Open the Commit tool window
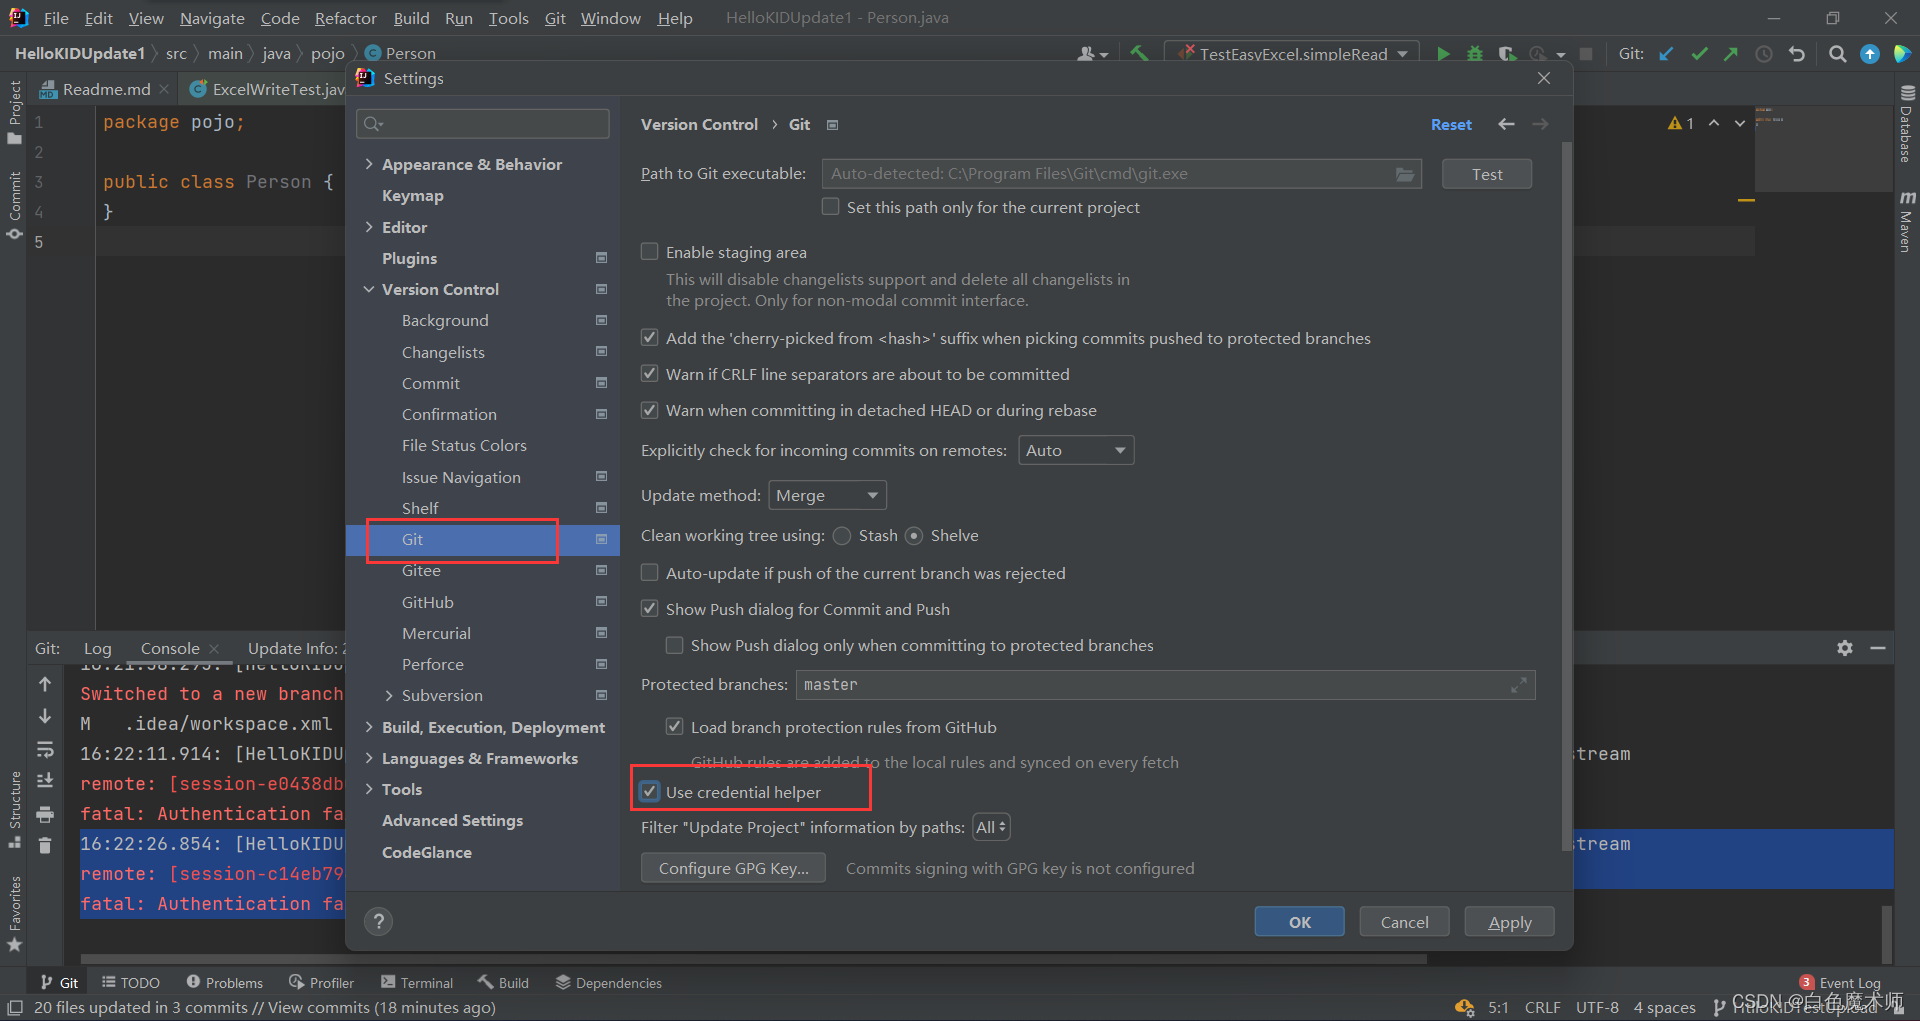Image resolution: width=1920 pixels, height=1021 pixels. pyautogui.click(x=14, y=205)
